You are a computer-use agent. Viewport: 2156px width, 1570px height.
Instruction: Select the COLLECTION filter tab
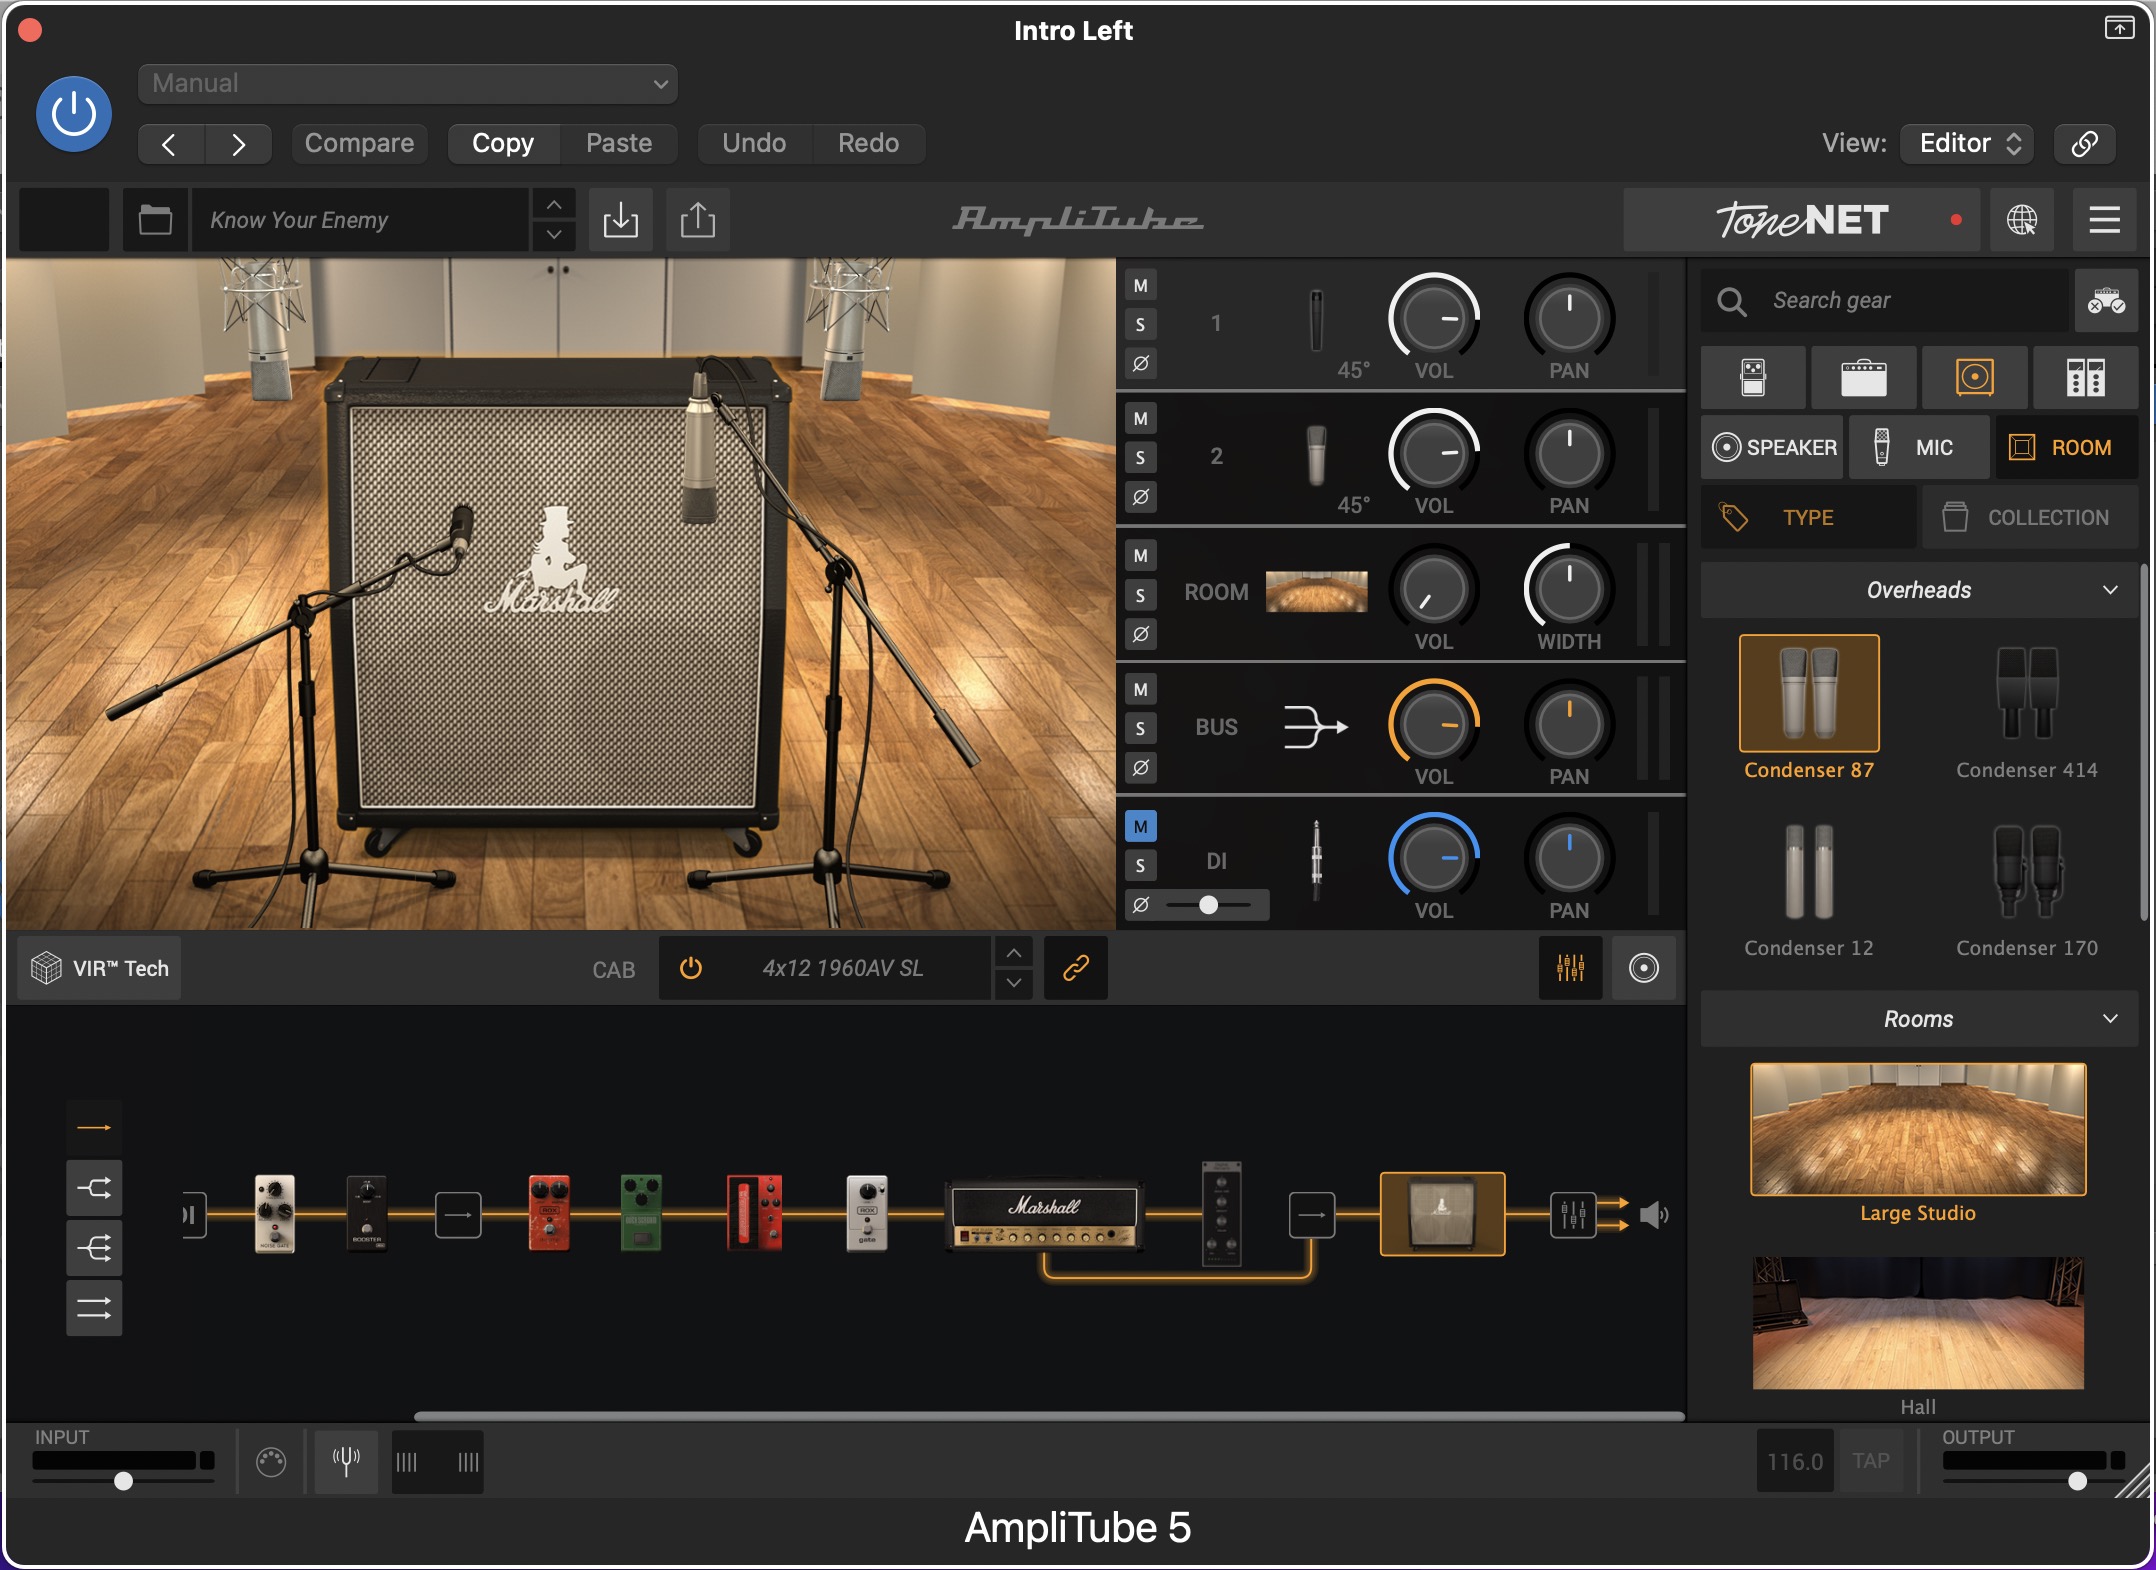(x=2030, y=518)
